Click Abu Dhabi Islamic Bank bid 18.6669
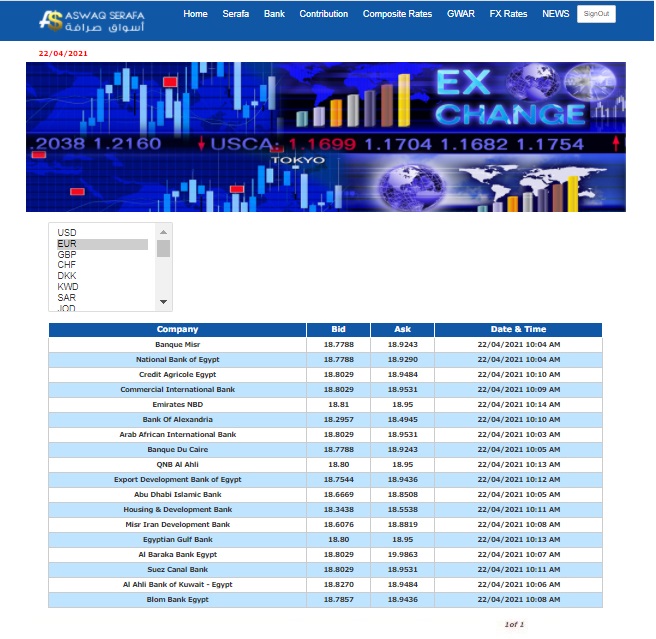Viewport: 656px width, 639px height. coord(338,495)
